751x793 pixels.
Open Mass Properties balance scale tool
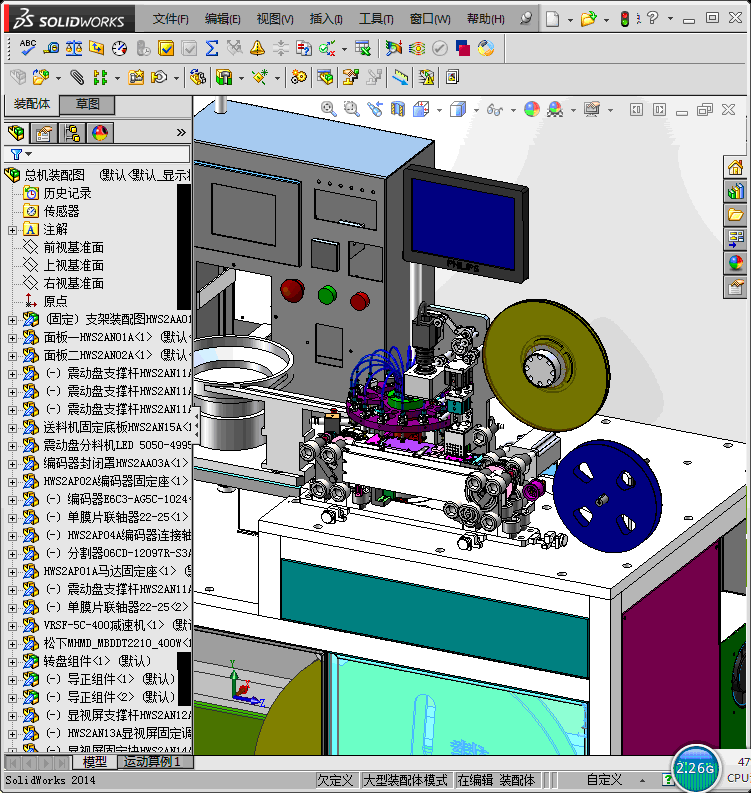(74, 48)
